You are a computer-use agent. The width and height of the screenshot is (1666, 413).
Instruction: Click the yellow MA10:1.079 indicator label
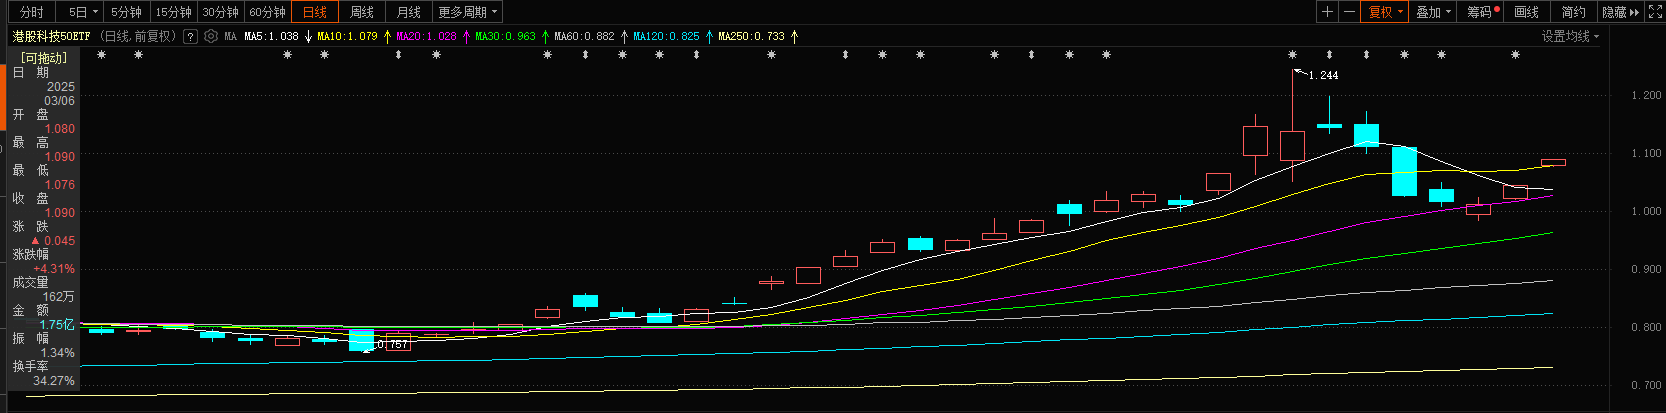(x=347, y=36)
